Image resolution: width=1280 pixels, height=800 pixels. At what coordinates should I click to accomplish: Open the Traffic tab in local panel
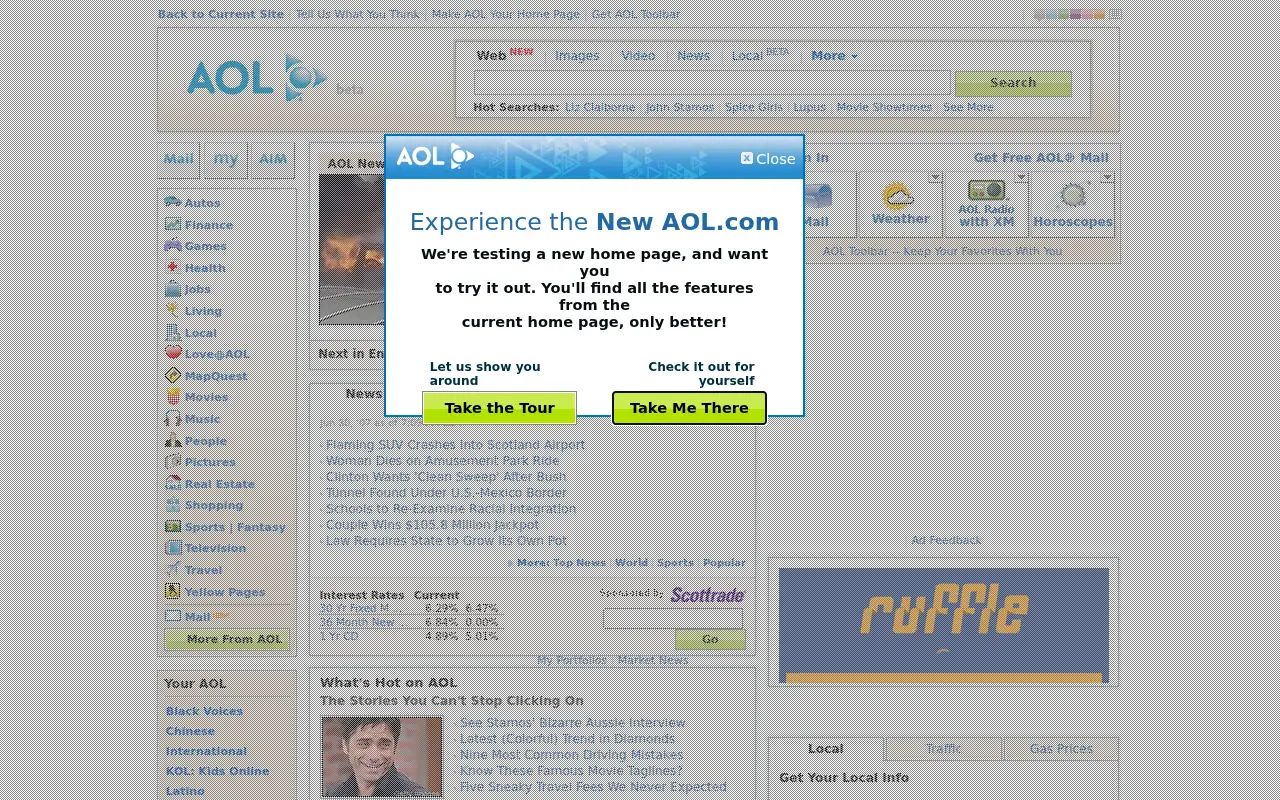(943, 748)
